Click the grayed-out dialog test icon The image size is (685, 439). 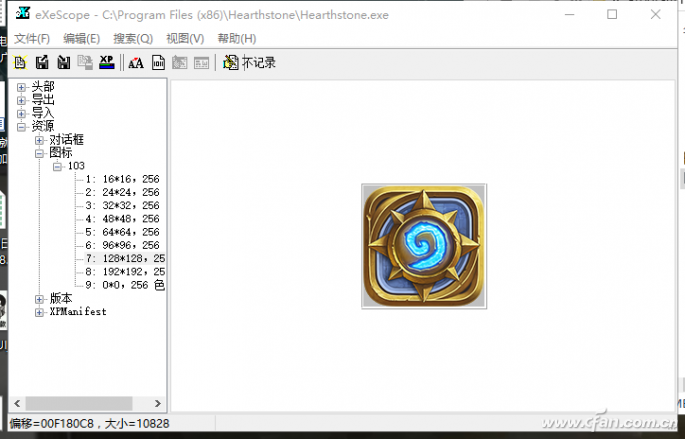pos(201,62)
